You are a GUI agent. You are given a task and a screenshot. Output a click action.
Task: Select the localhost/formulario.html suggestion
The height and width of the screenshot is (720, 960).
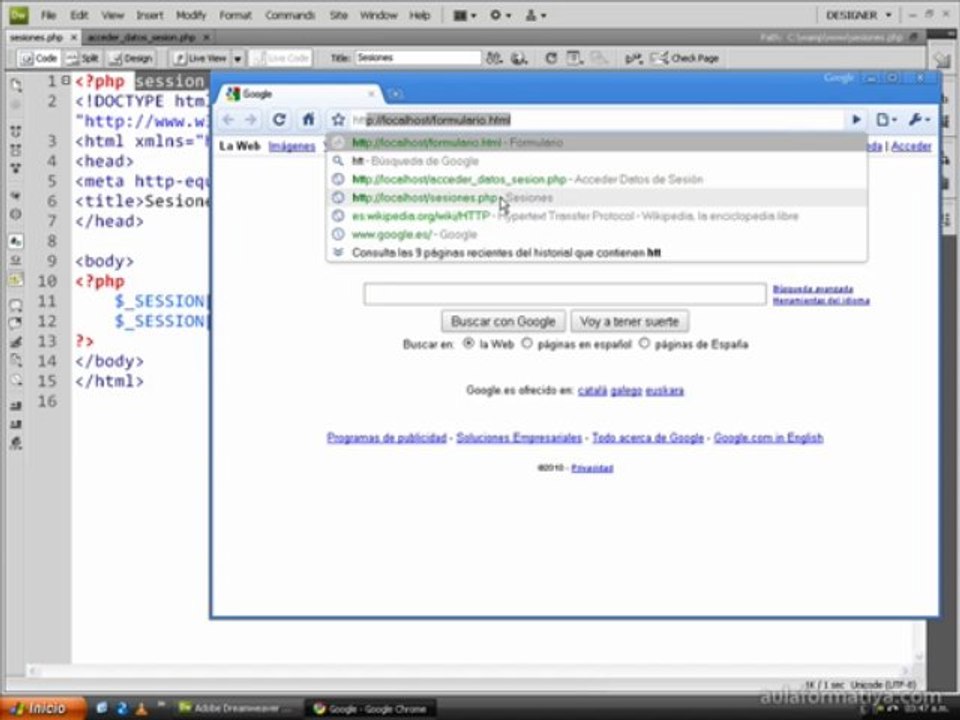tap(597, 143)
